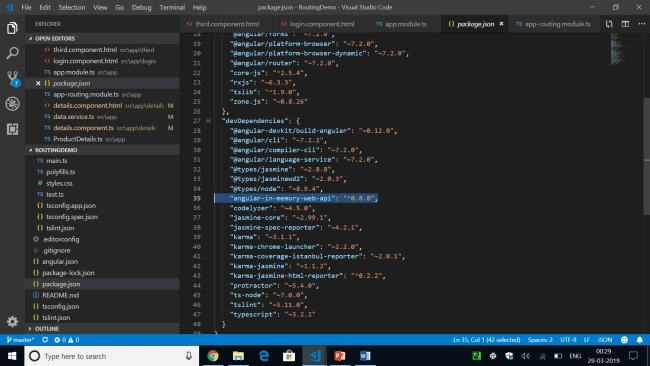The width and height of the screenshot is (650, 366).
Task: Open Google Chrome from the taskbar
Action: click(213, 356)
